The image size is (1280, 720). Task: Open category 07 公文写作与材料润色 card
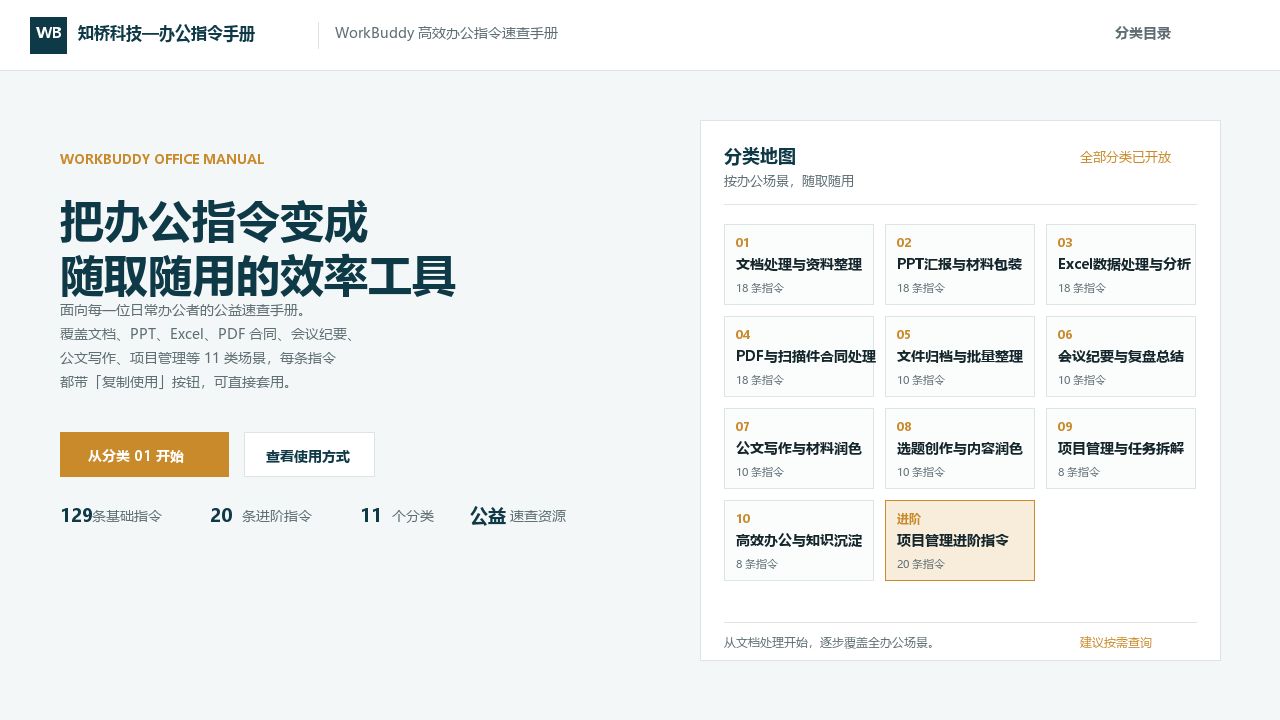coord(799,448)
